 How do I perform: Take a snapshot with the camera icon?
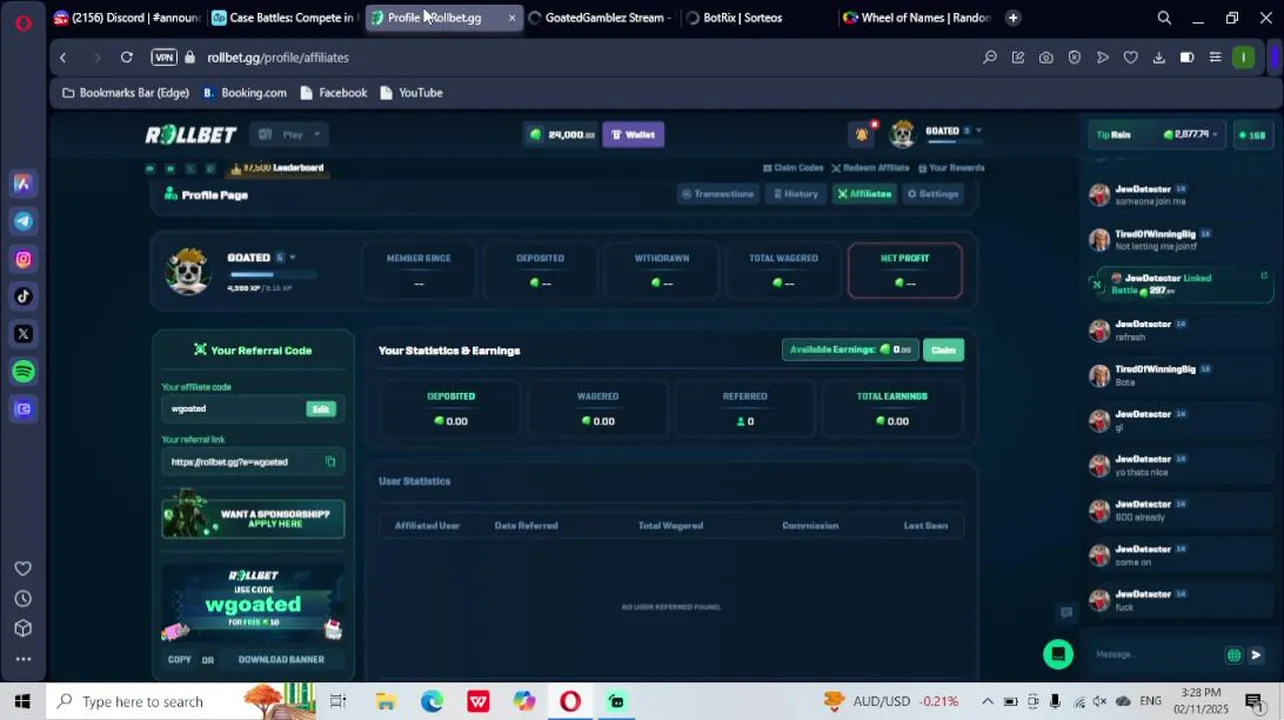click(1046, 57)
